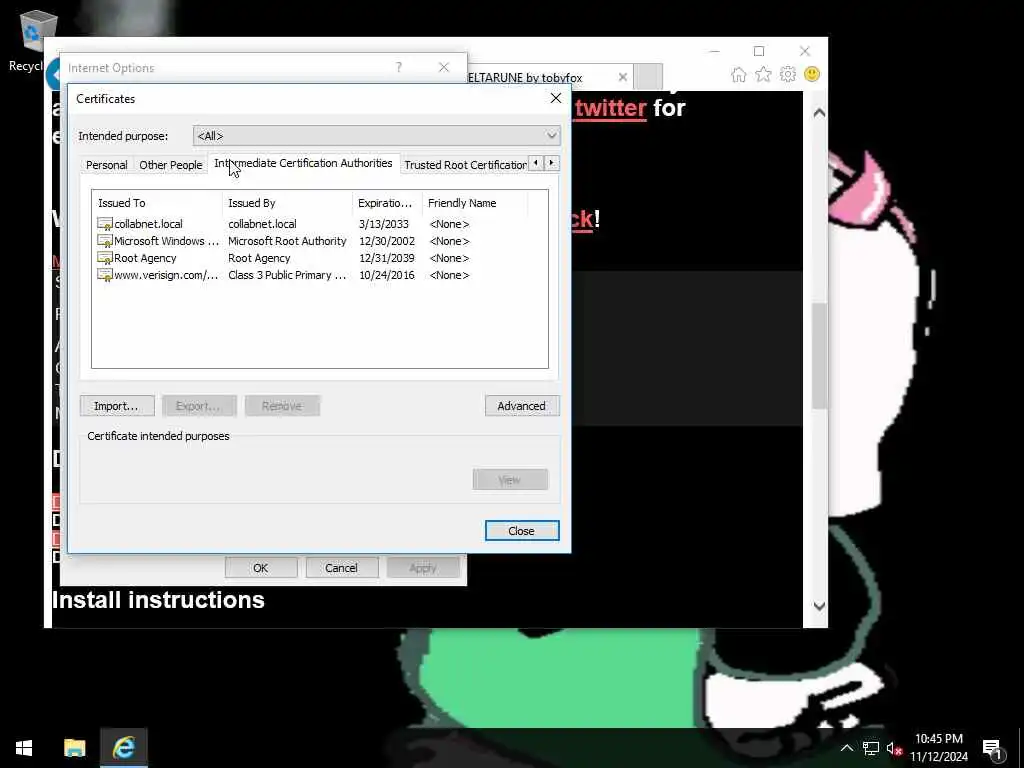Select the www.verisign.com certificate icon
Screen dimensions: 1024x768
click(x=104, y=275)
